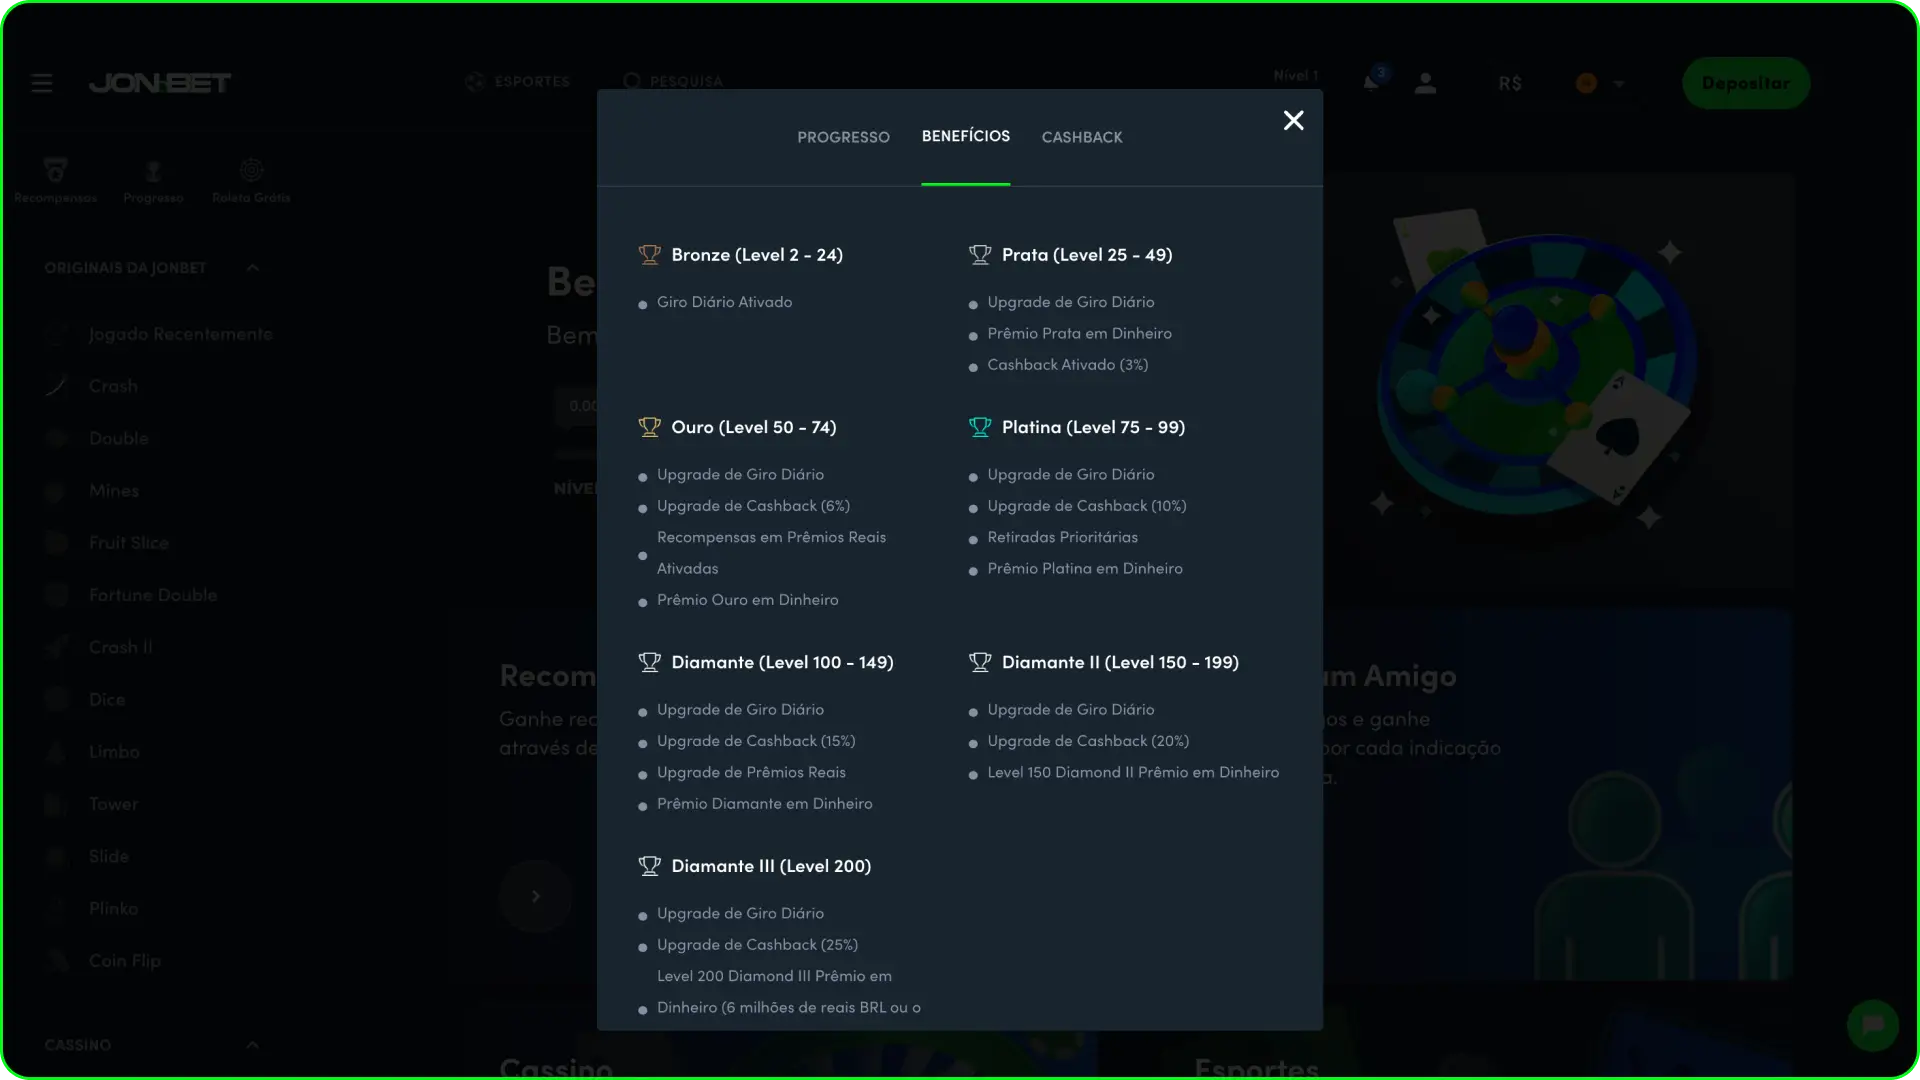Click the Ouro (Level 50 - 74) heading
Screen dimensions: 1920x1080
(754, 427)
